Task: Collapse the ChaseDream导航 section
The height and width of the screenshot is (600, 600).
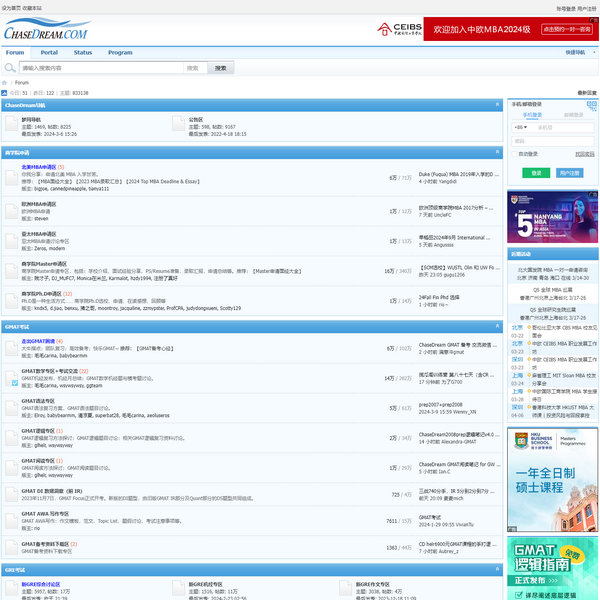Action: click(x=497, y=104)
